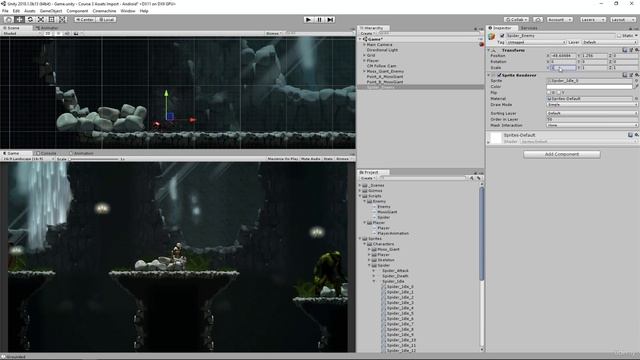Open the Layers dropdown
640x360 pixels.
(592, 20)
